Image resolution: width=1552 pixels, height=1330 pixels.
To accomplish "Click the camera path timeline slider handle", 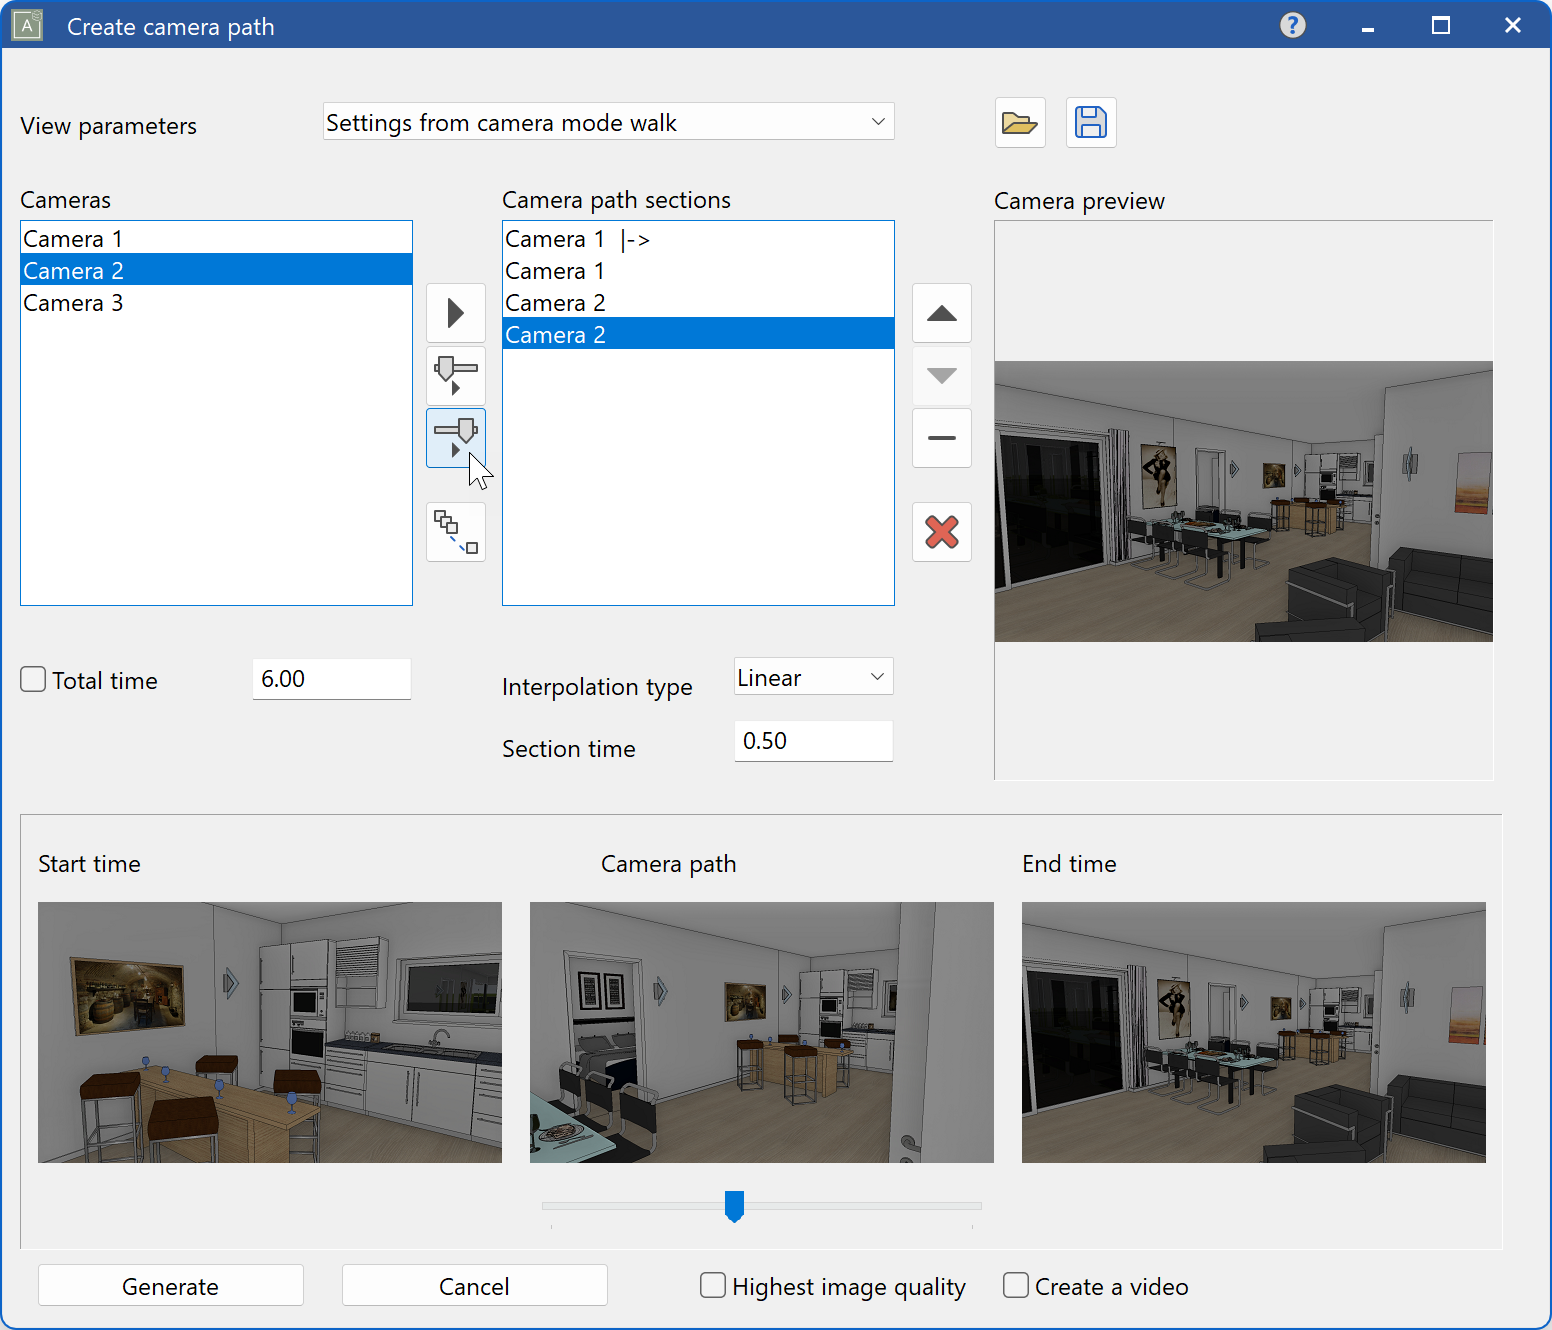I will coord(734,1205).
